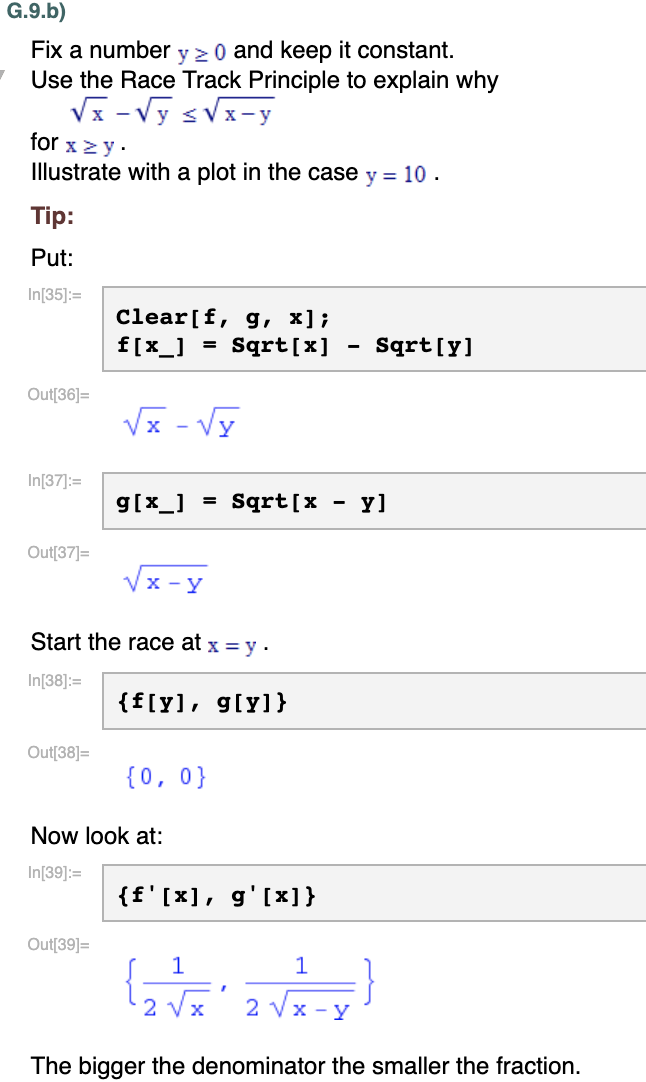Select the Out[38]= cell label
Image resolution: width=646 pixels, height=1082 pixels.
click(59, 752)
